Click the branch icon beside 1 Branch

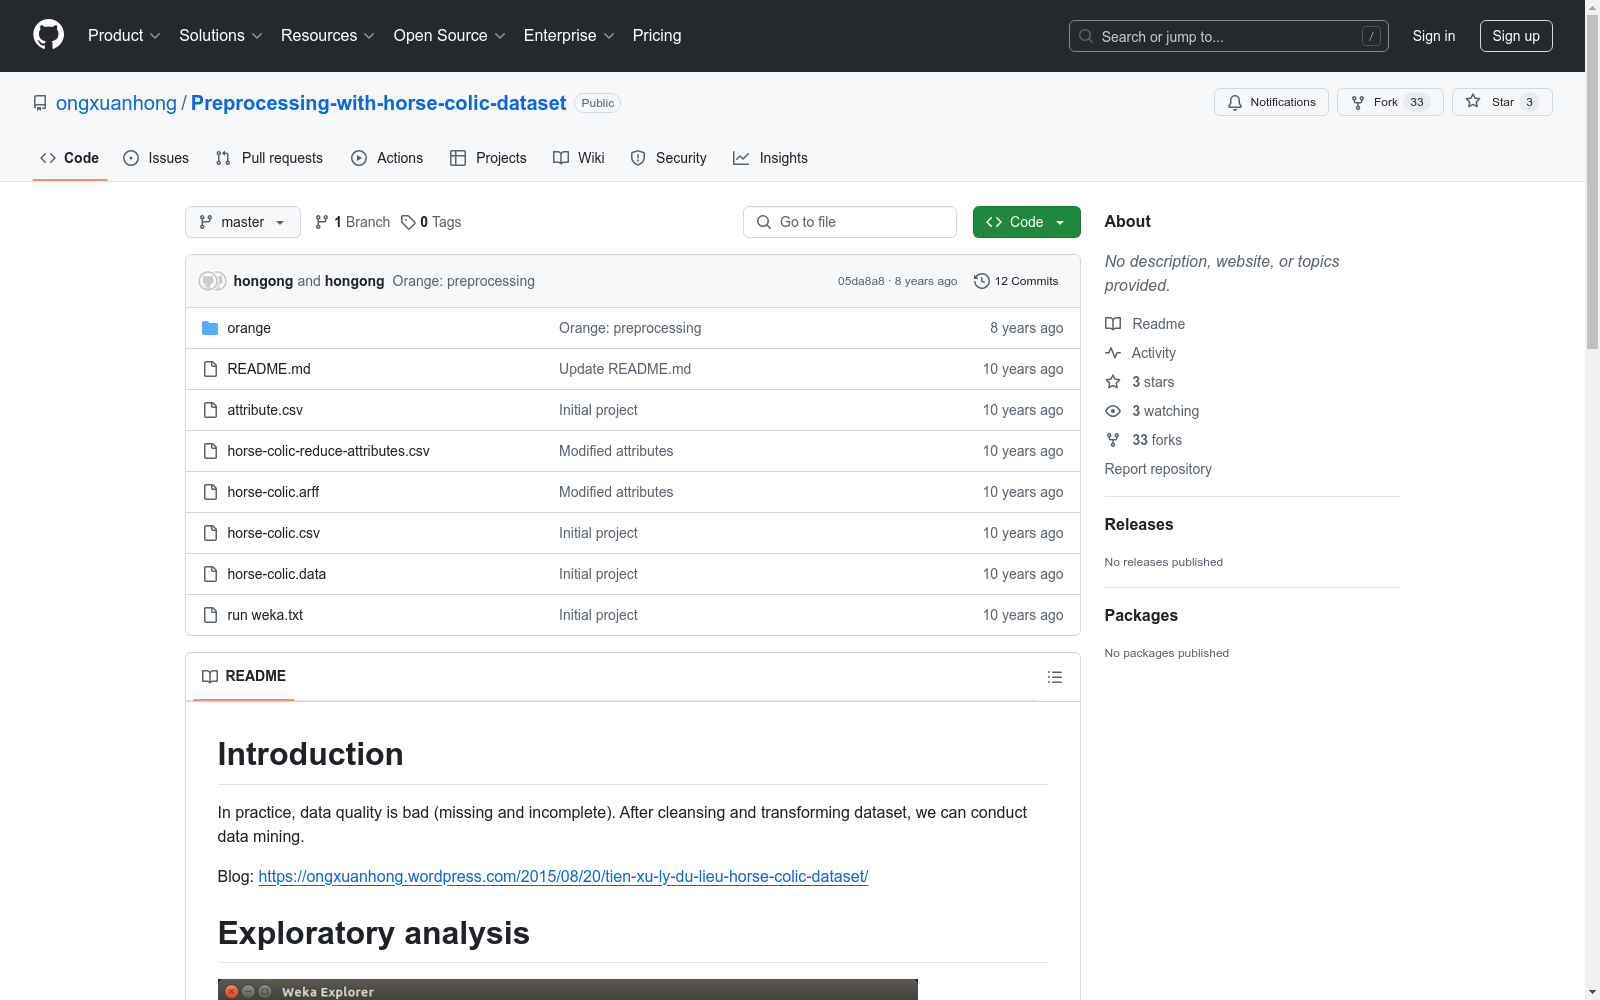(x=322, y=222)
